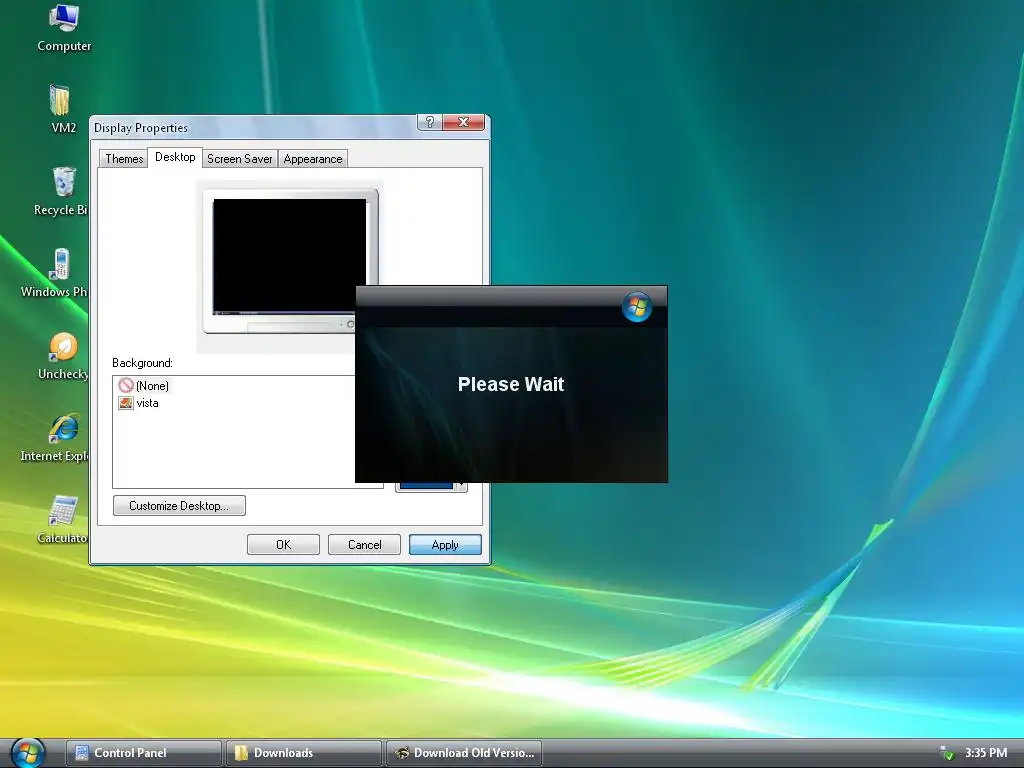
Task: Switch to Control Panel taskbar button
Action: click(144, 753)
